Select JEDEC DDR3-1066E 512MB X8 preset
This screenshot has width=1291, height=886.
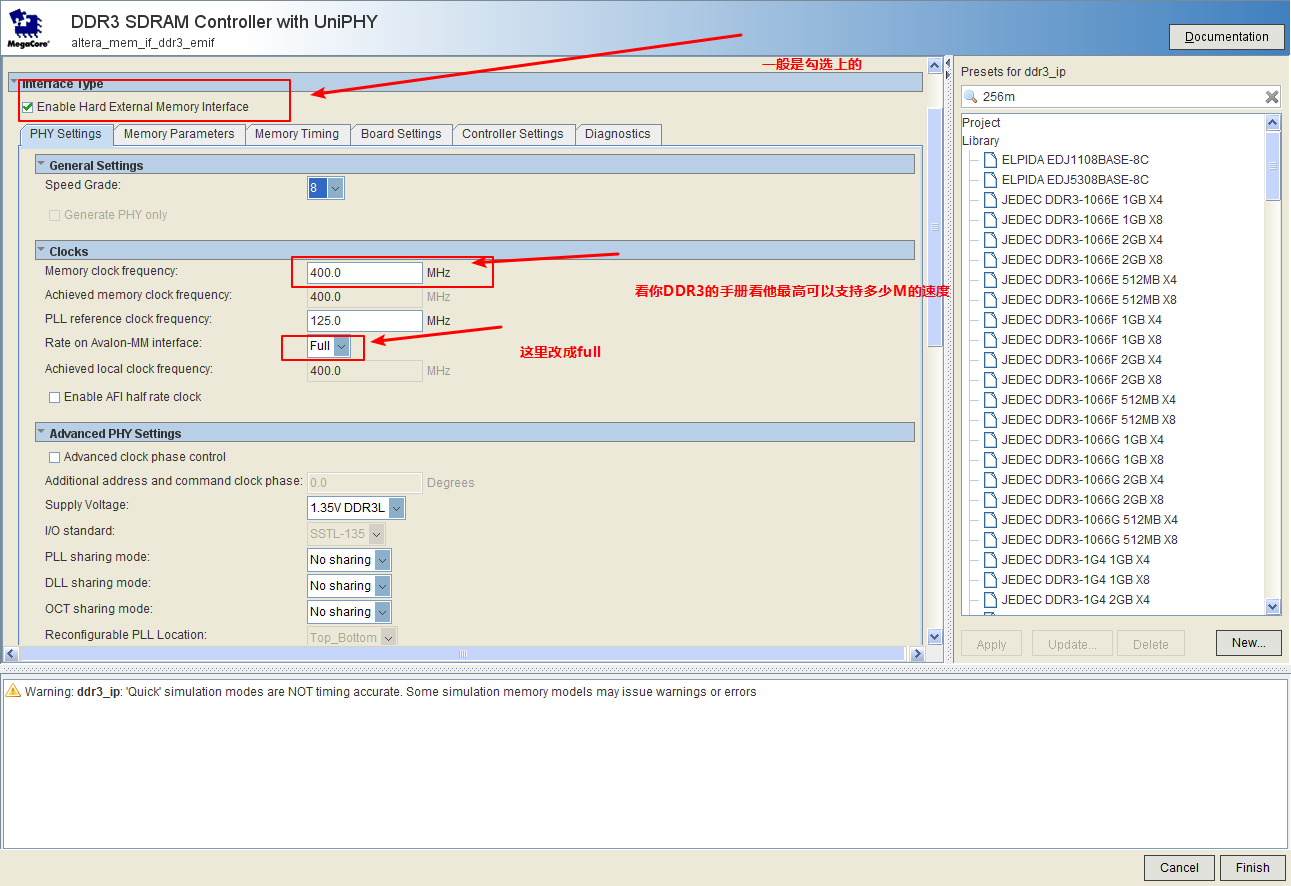click(1089, 300)
